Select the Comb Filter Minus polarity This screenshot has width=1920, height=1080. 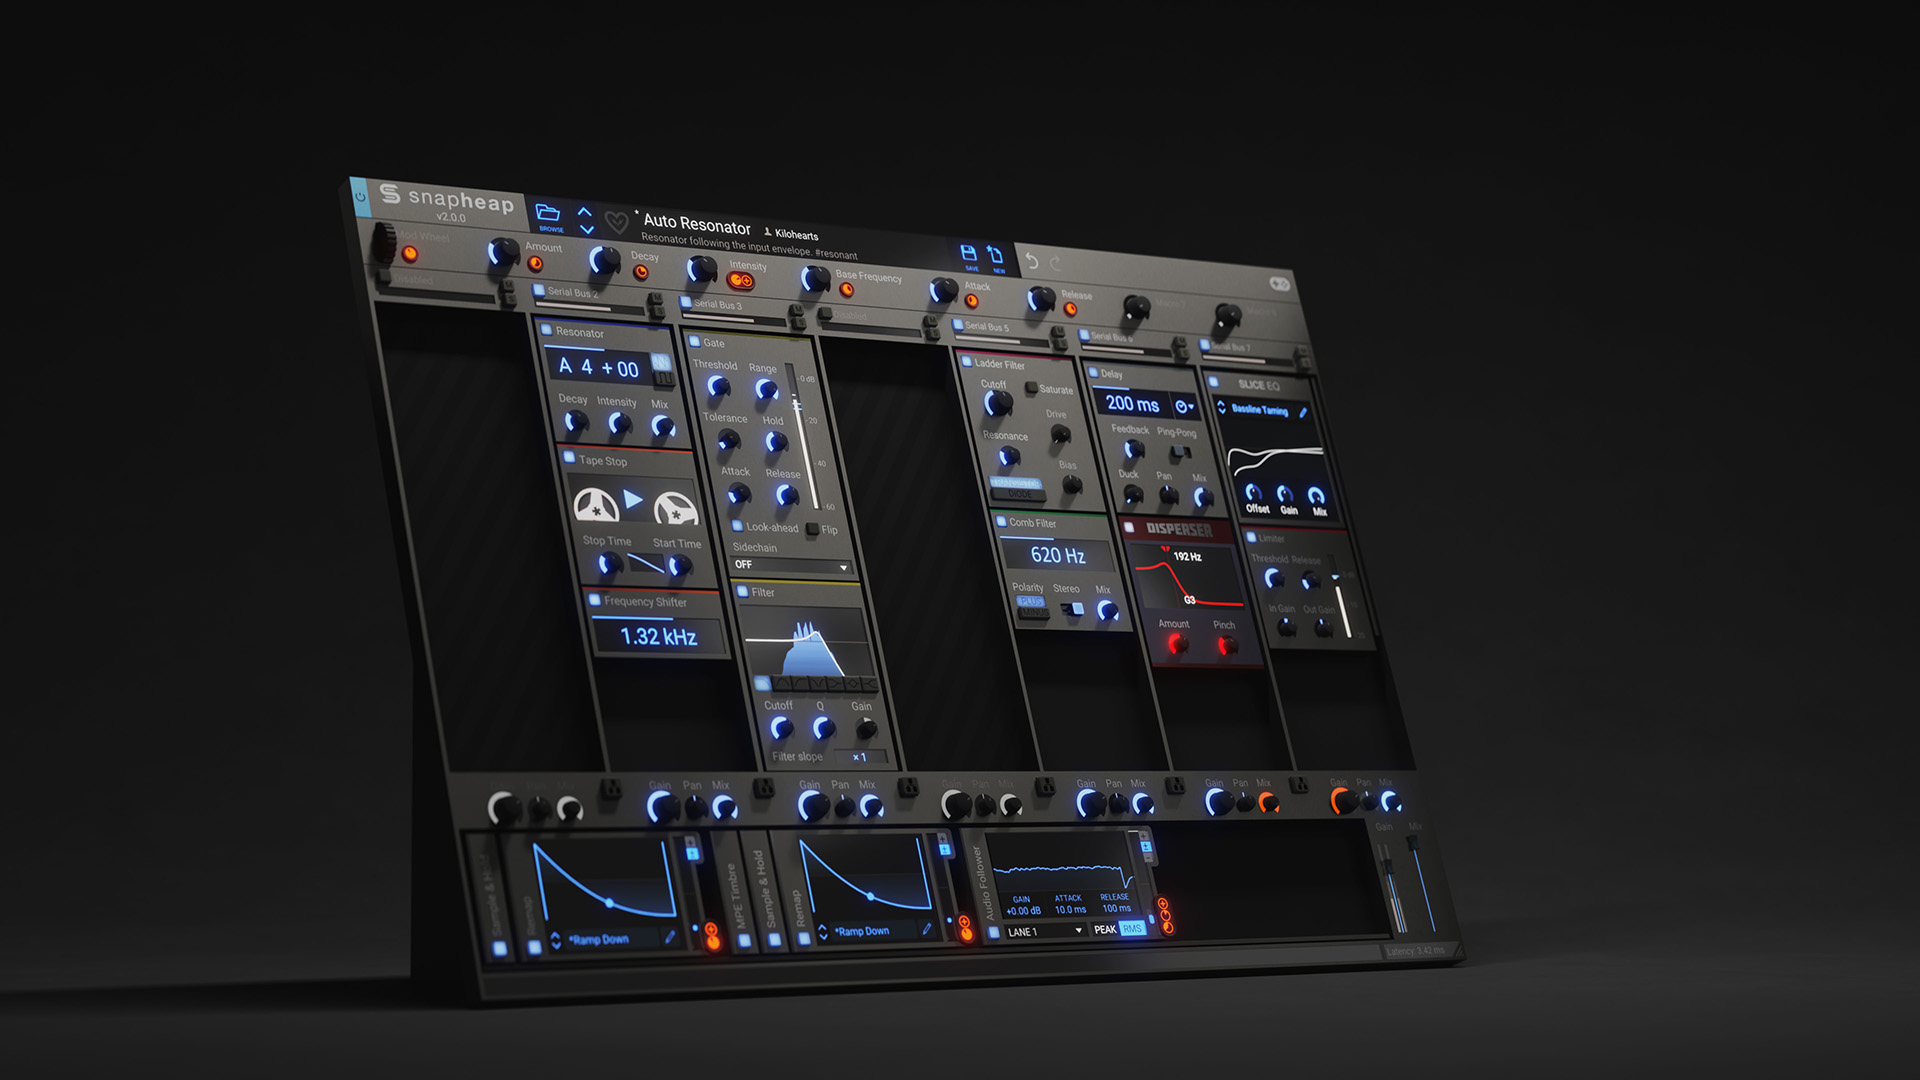1034,613
